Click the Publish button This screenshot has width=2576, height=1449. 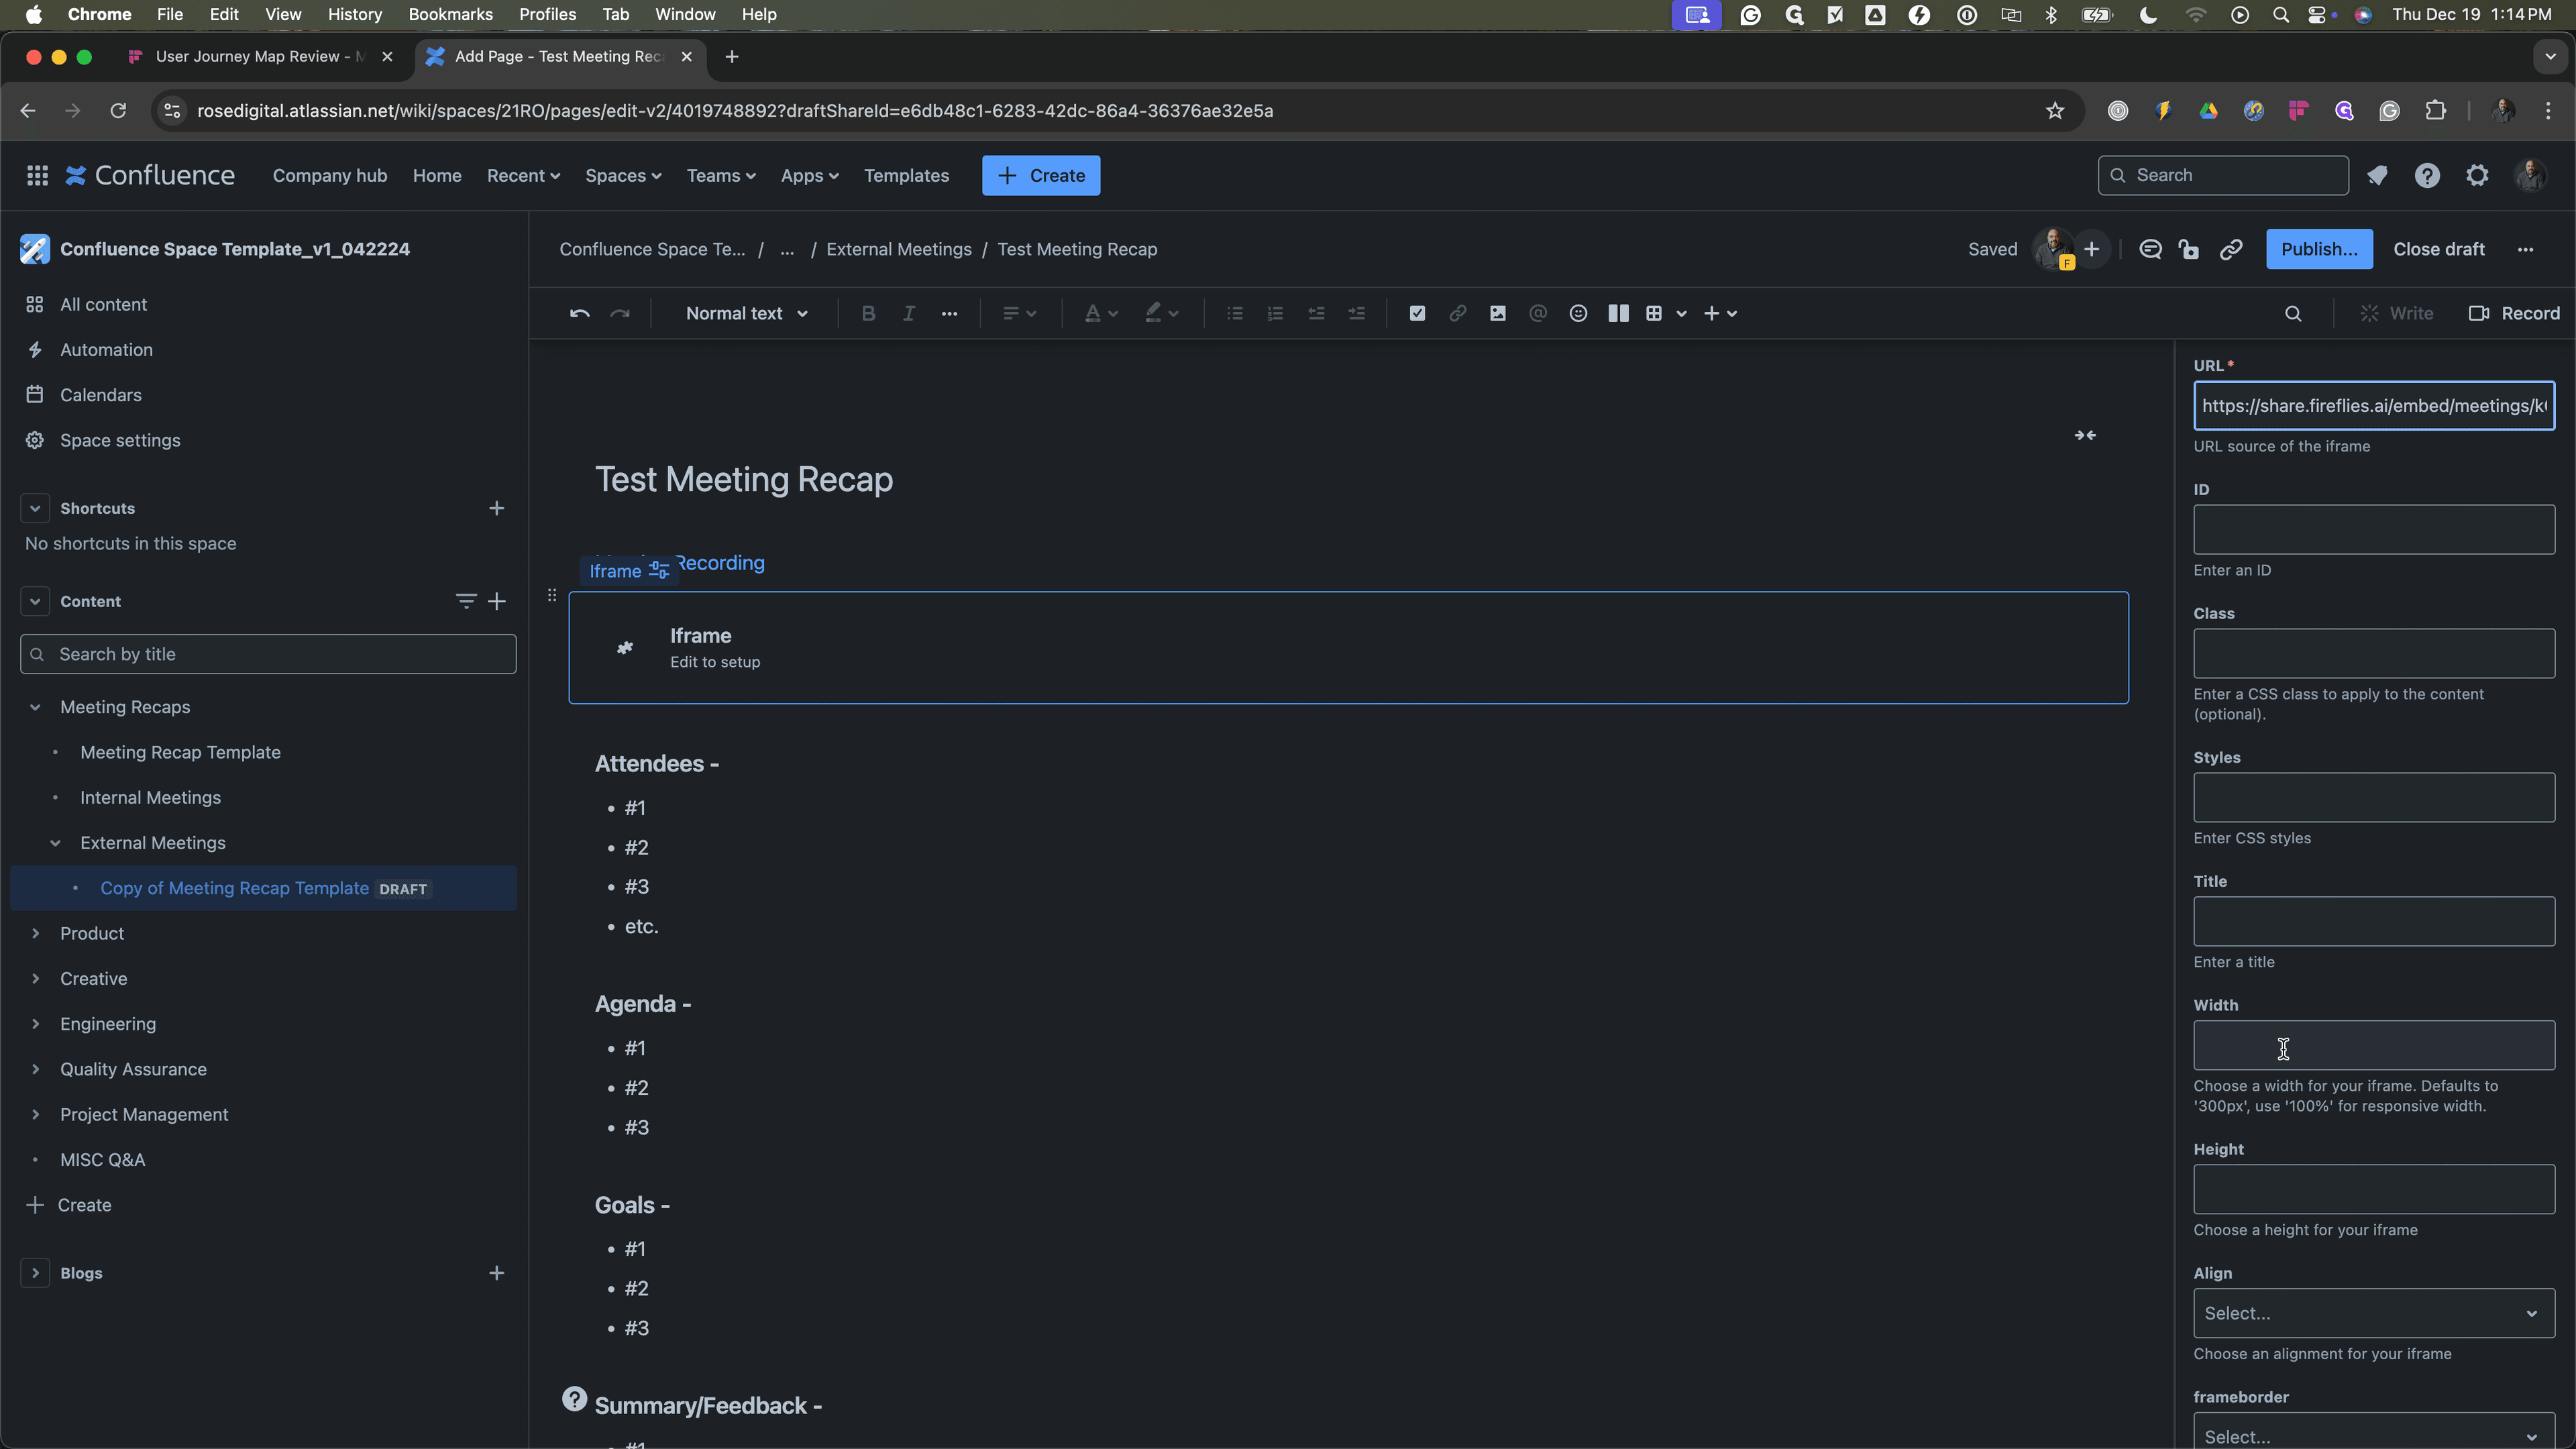(x=2319, y=249)
